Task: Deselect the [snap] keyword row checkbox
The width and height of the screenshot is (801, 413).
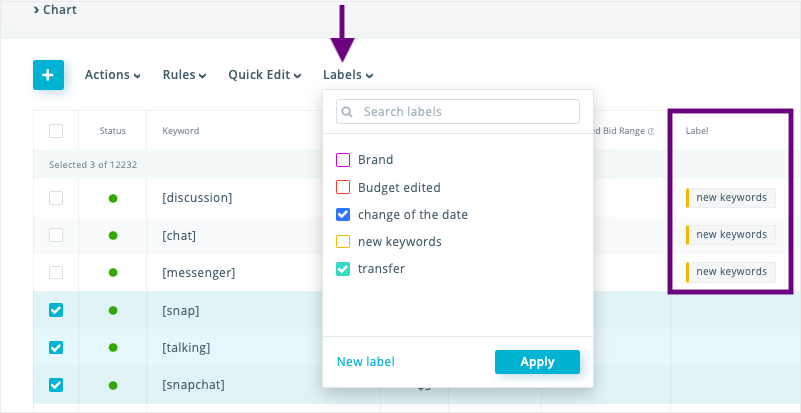Action: [x=56, y=311]
